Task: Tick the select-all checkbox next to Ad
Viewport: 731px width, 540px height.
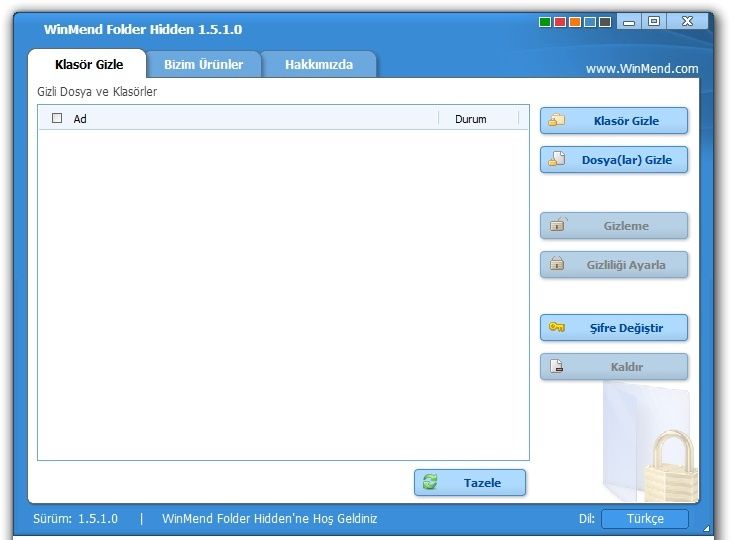Action: click(57, 118)
